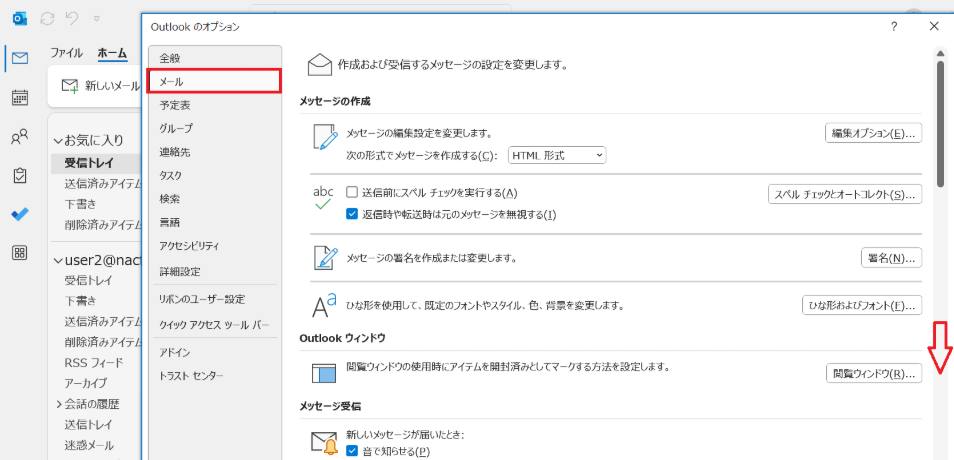954x460 pixels.
Task: Open the ファイル menu tab
Action: pyautogui.click(x=66, y=52)
